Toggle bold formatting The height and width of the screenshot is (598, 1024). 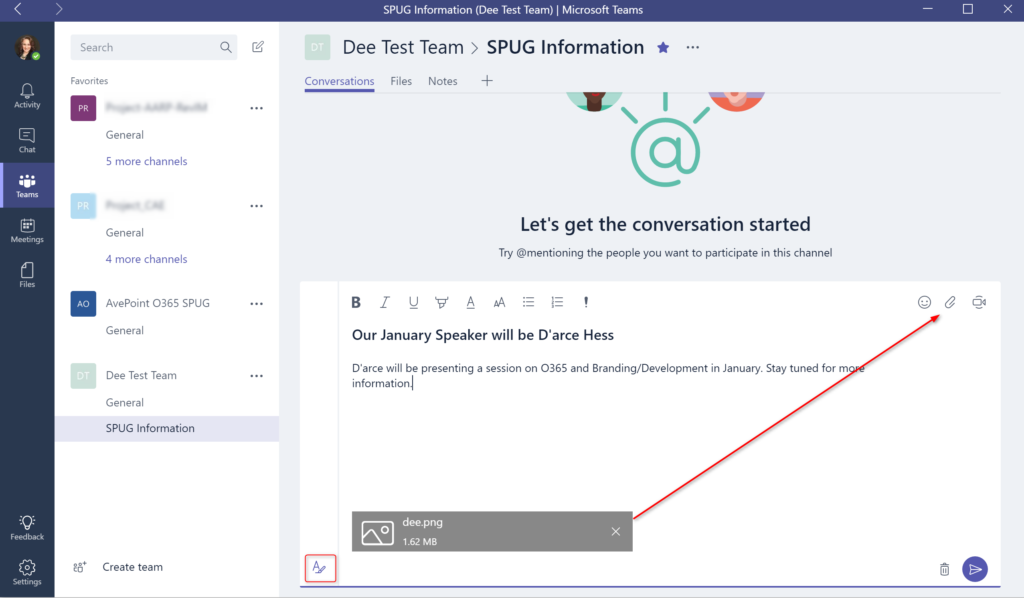pyautogui.click(x=356, y=302)
